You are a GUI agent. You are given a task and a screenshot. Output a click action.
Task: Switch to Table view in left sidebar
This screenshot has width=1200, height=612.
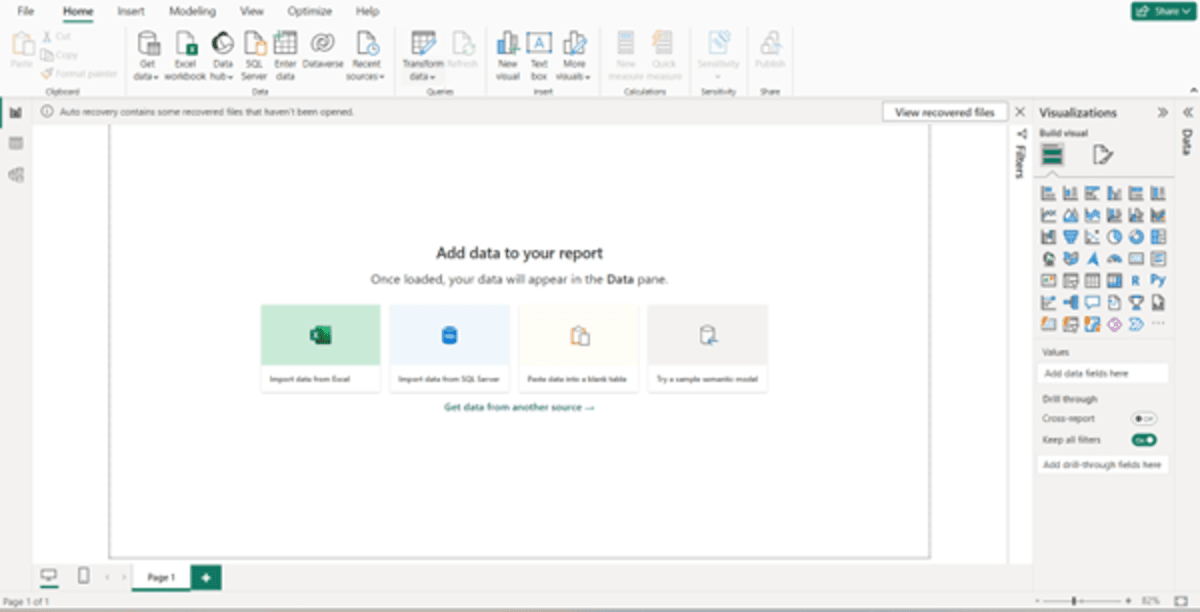[x=16, y=143]
